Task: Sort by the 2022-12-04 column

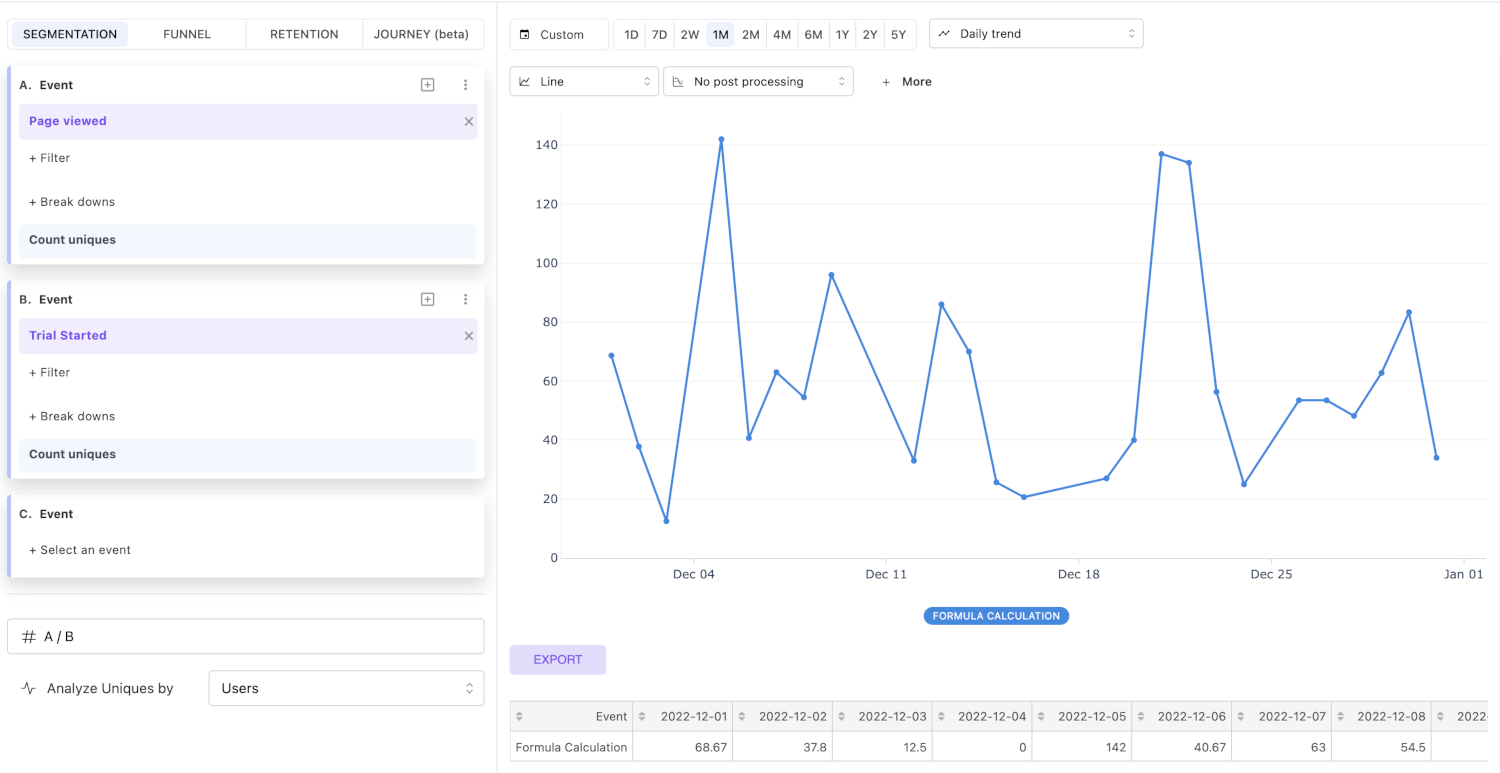Action: [x=942, y=716]
